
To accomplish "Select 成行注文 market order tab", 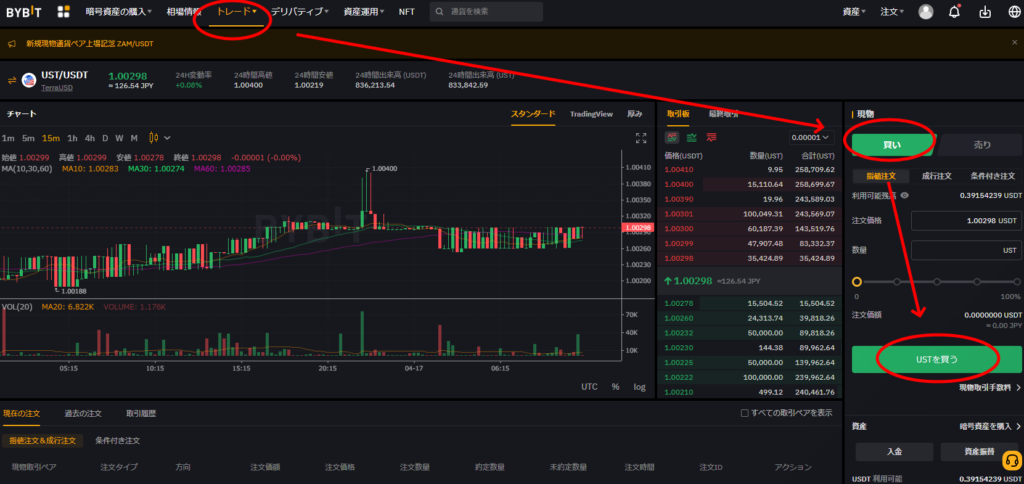I will [936, 176].
